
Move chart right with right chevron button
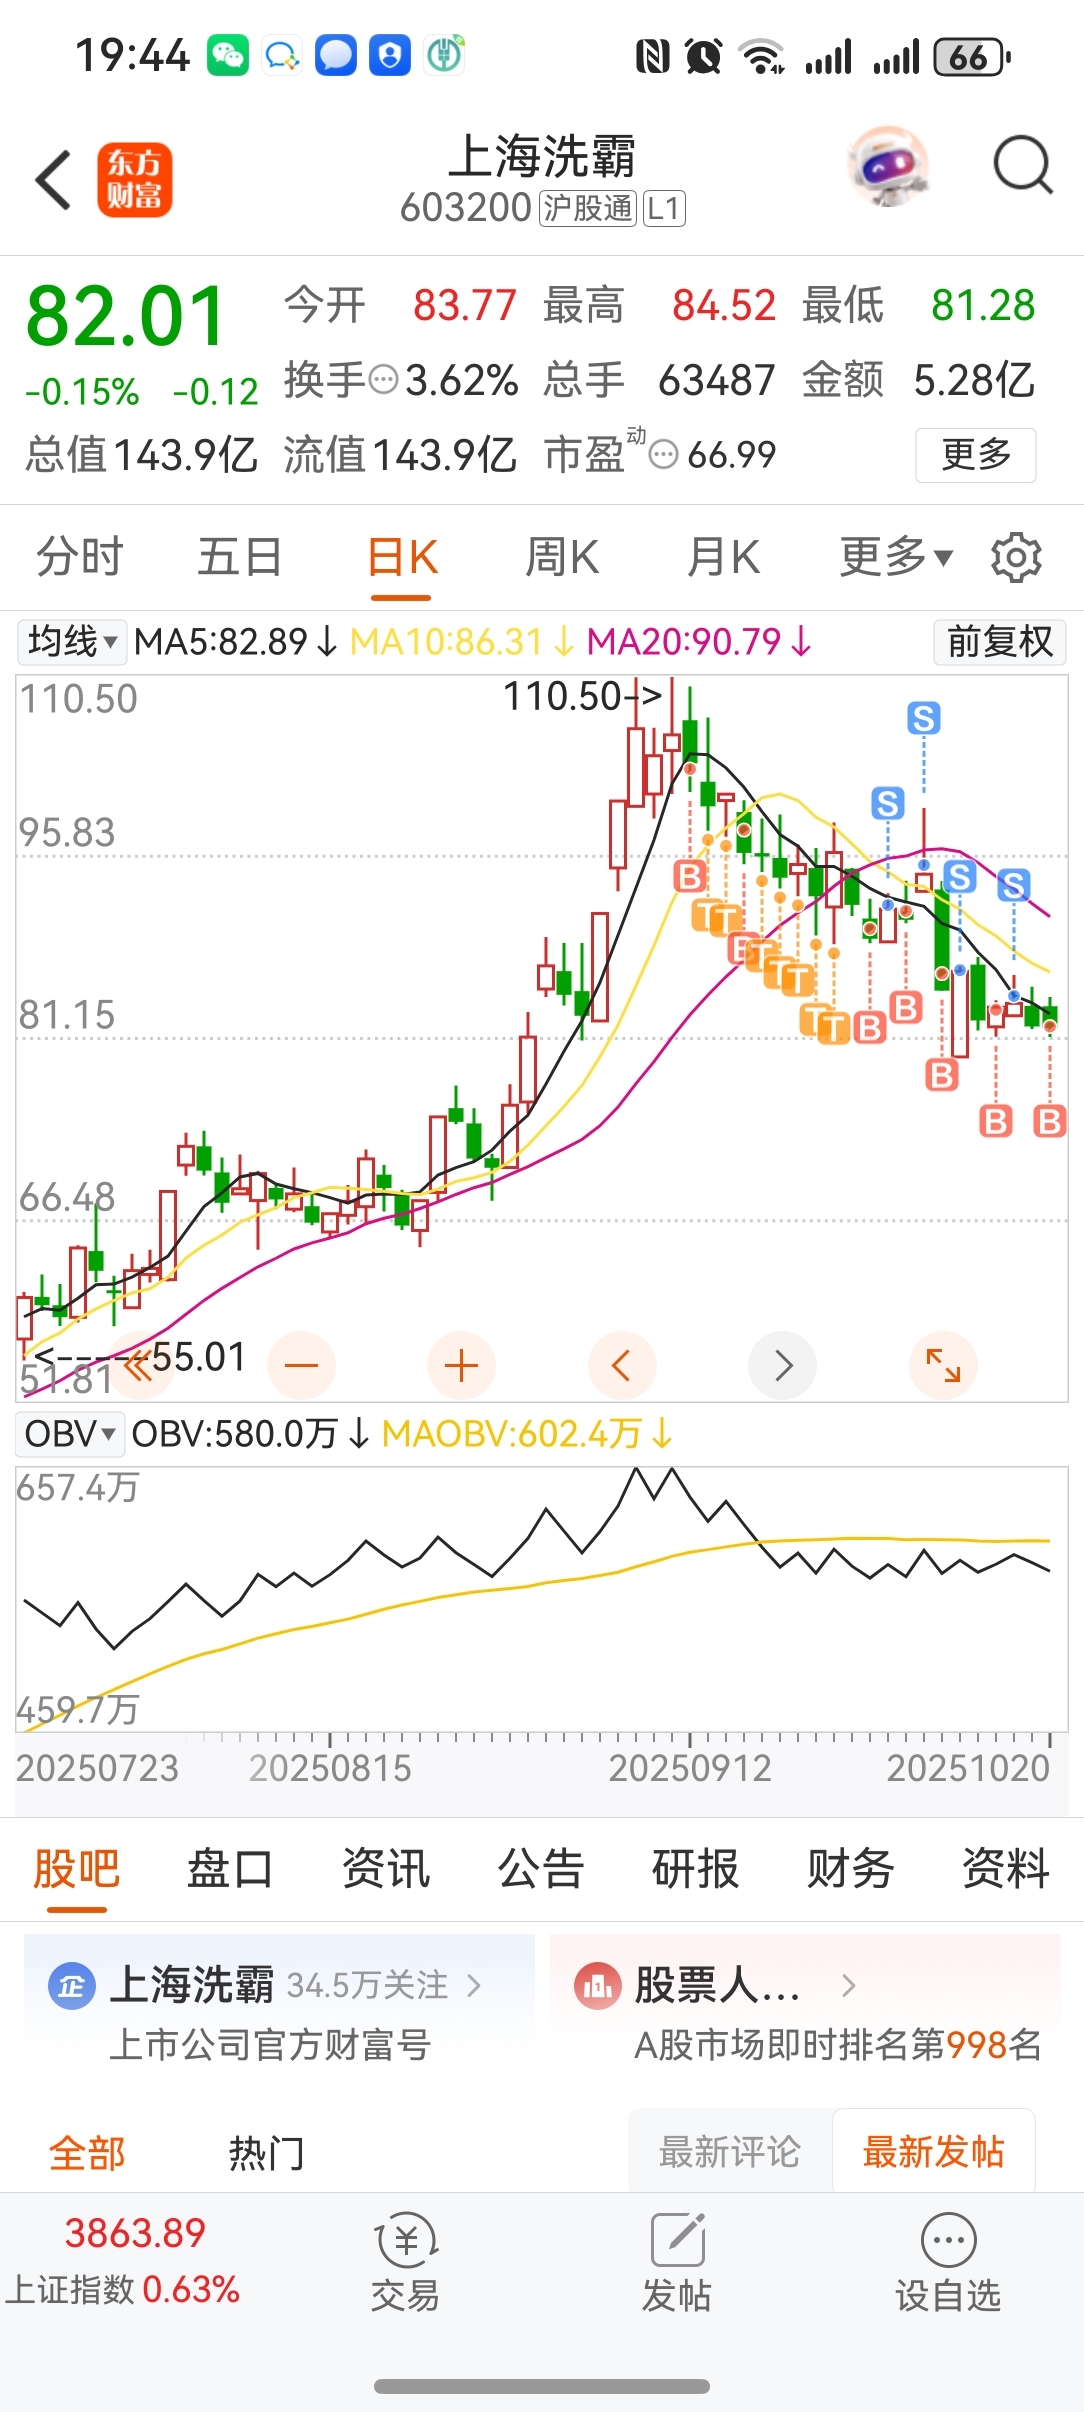(x=782, y=1365)
